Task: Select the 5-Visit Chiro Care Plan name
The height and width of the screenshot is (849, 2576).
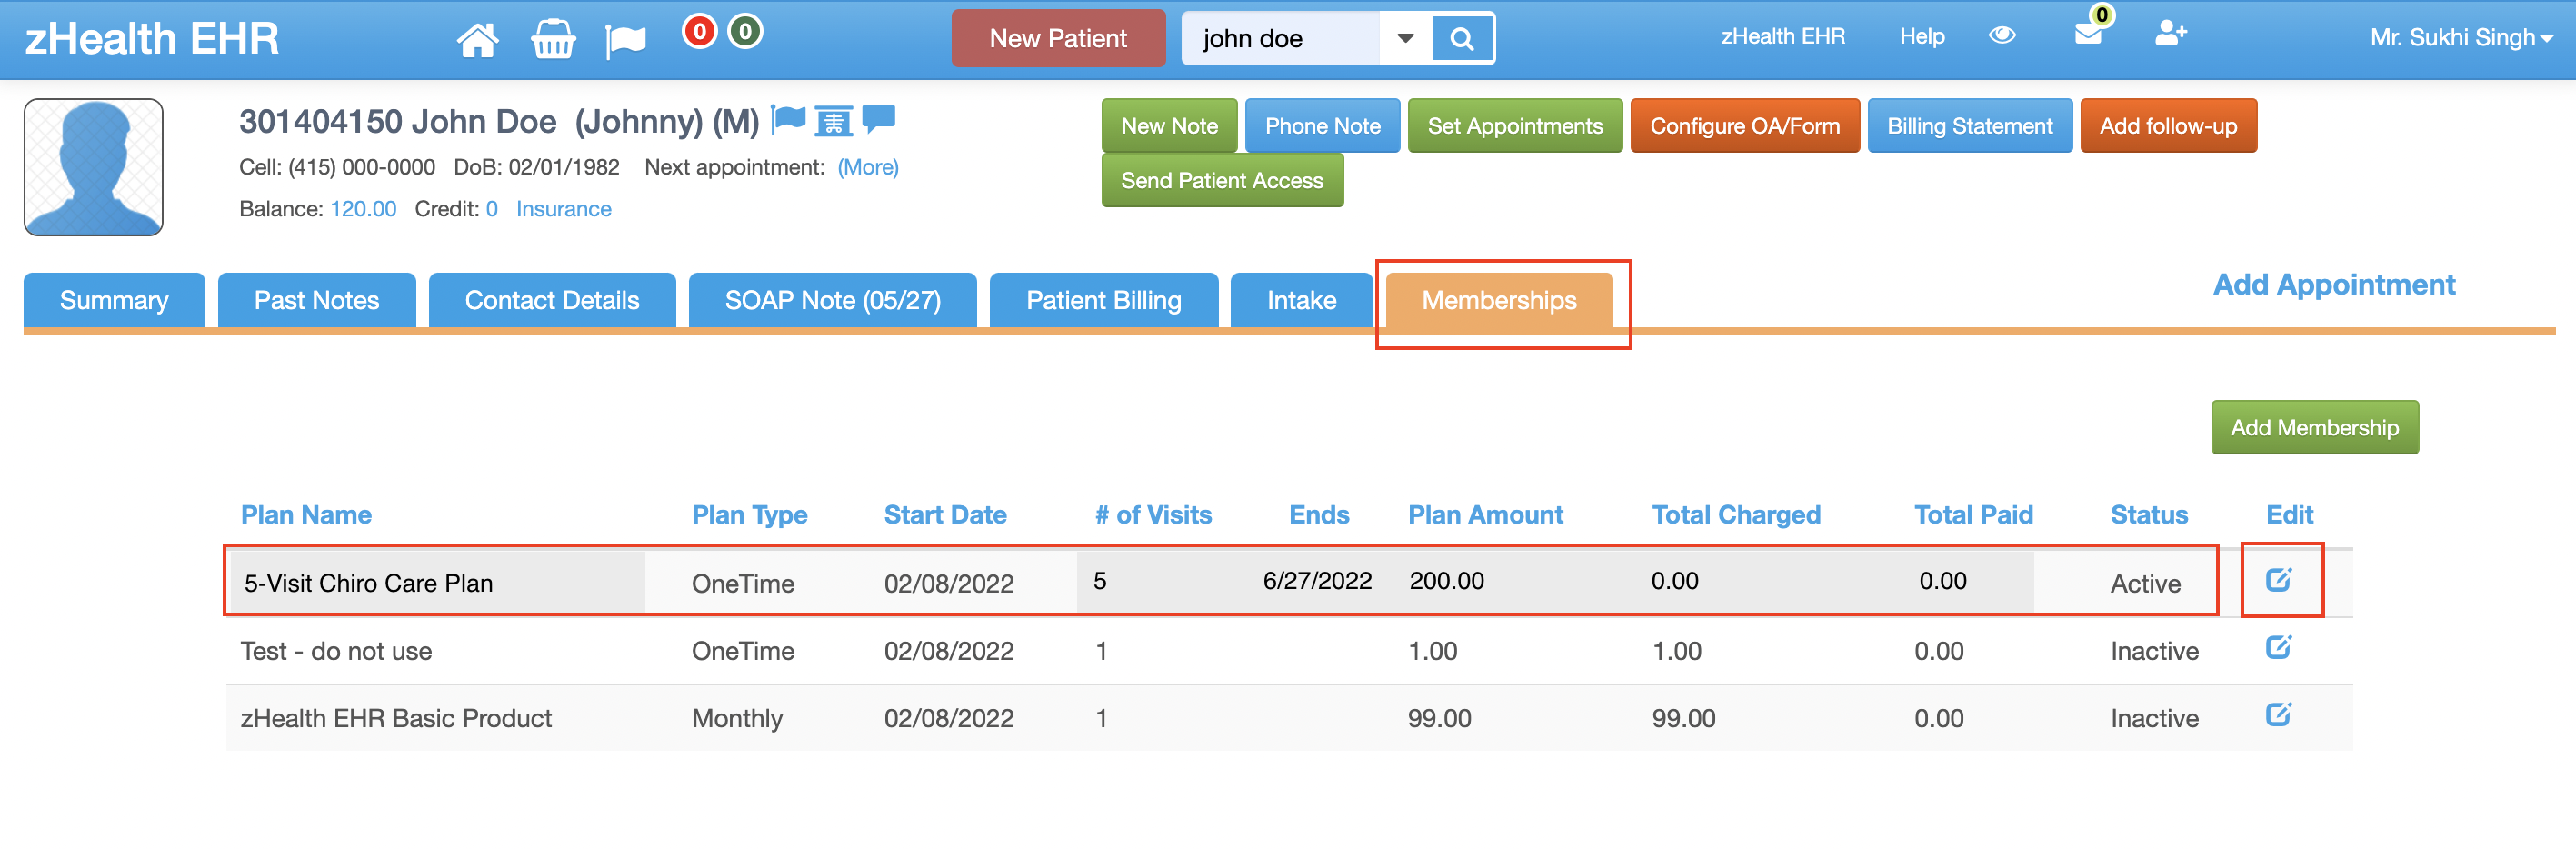Action: click(x=368, y=583)
